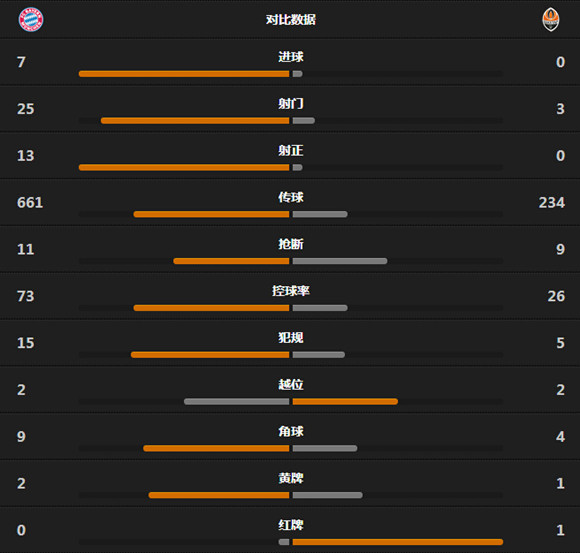Click the goals value 7
This screenshot has width=580, height=553.
pyautogui.click(x=21, y=62)
